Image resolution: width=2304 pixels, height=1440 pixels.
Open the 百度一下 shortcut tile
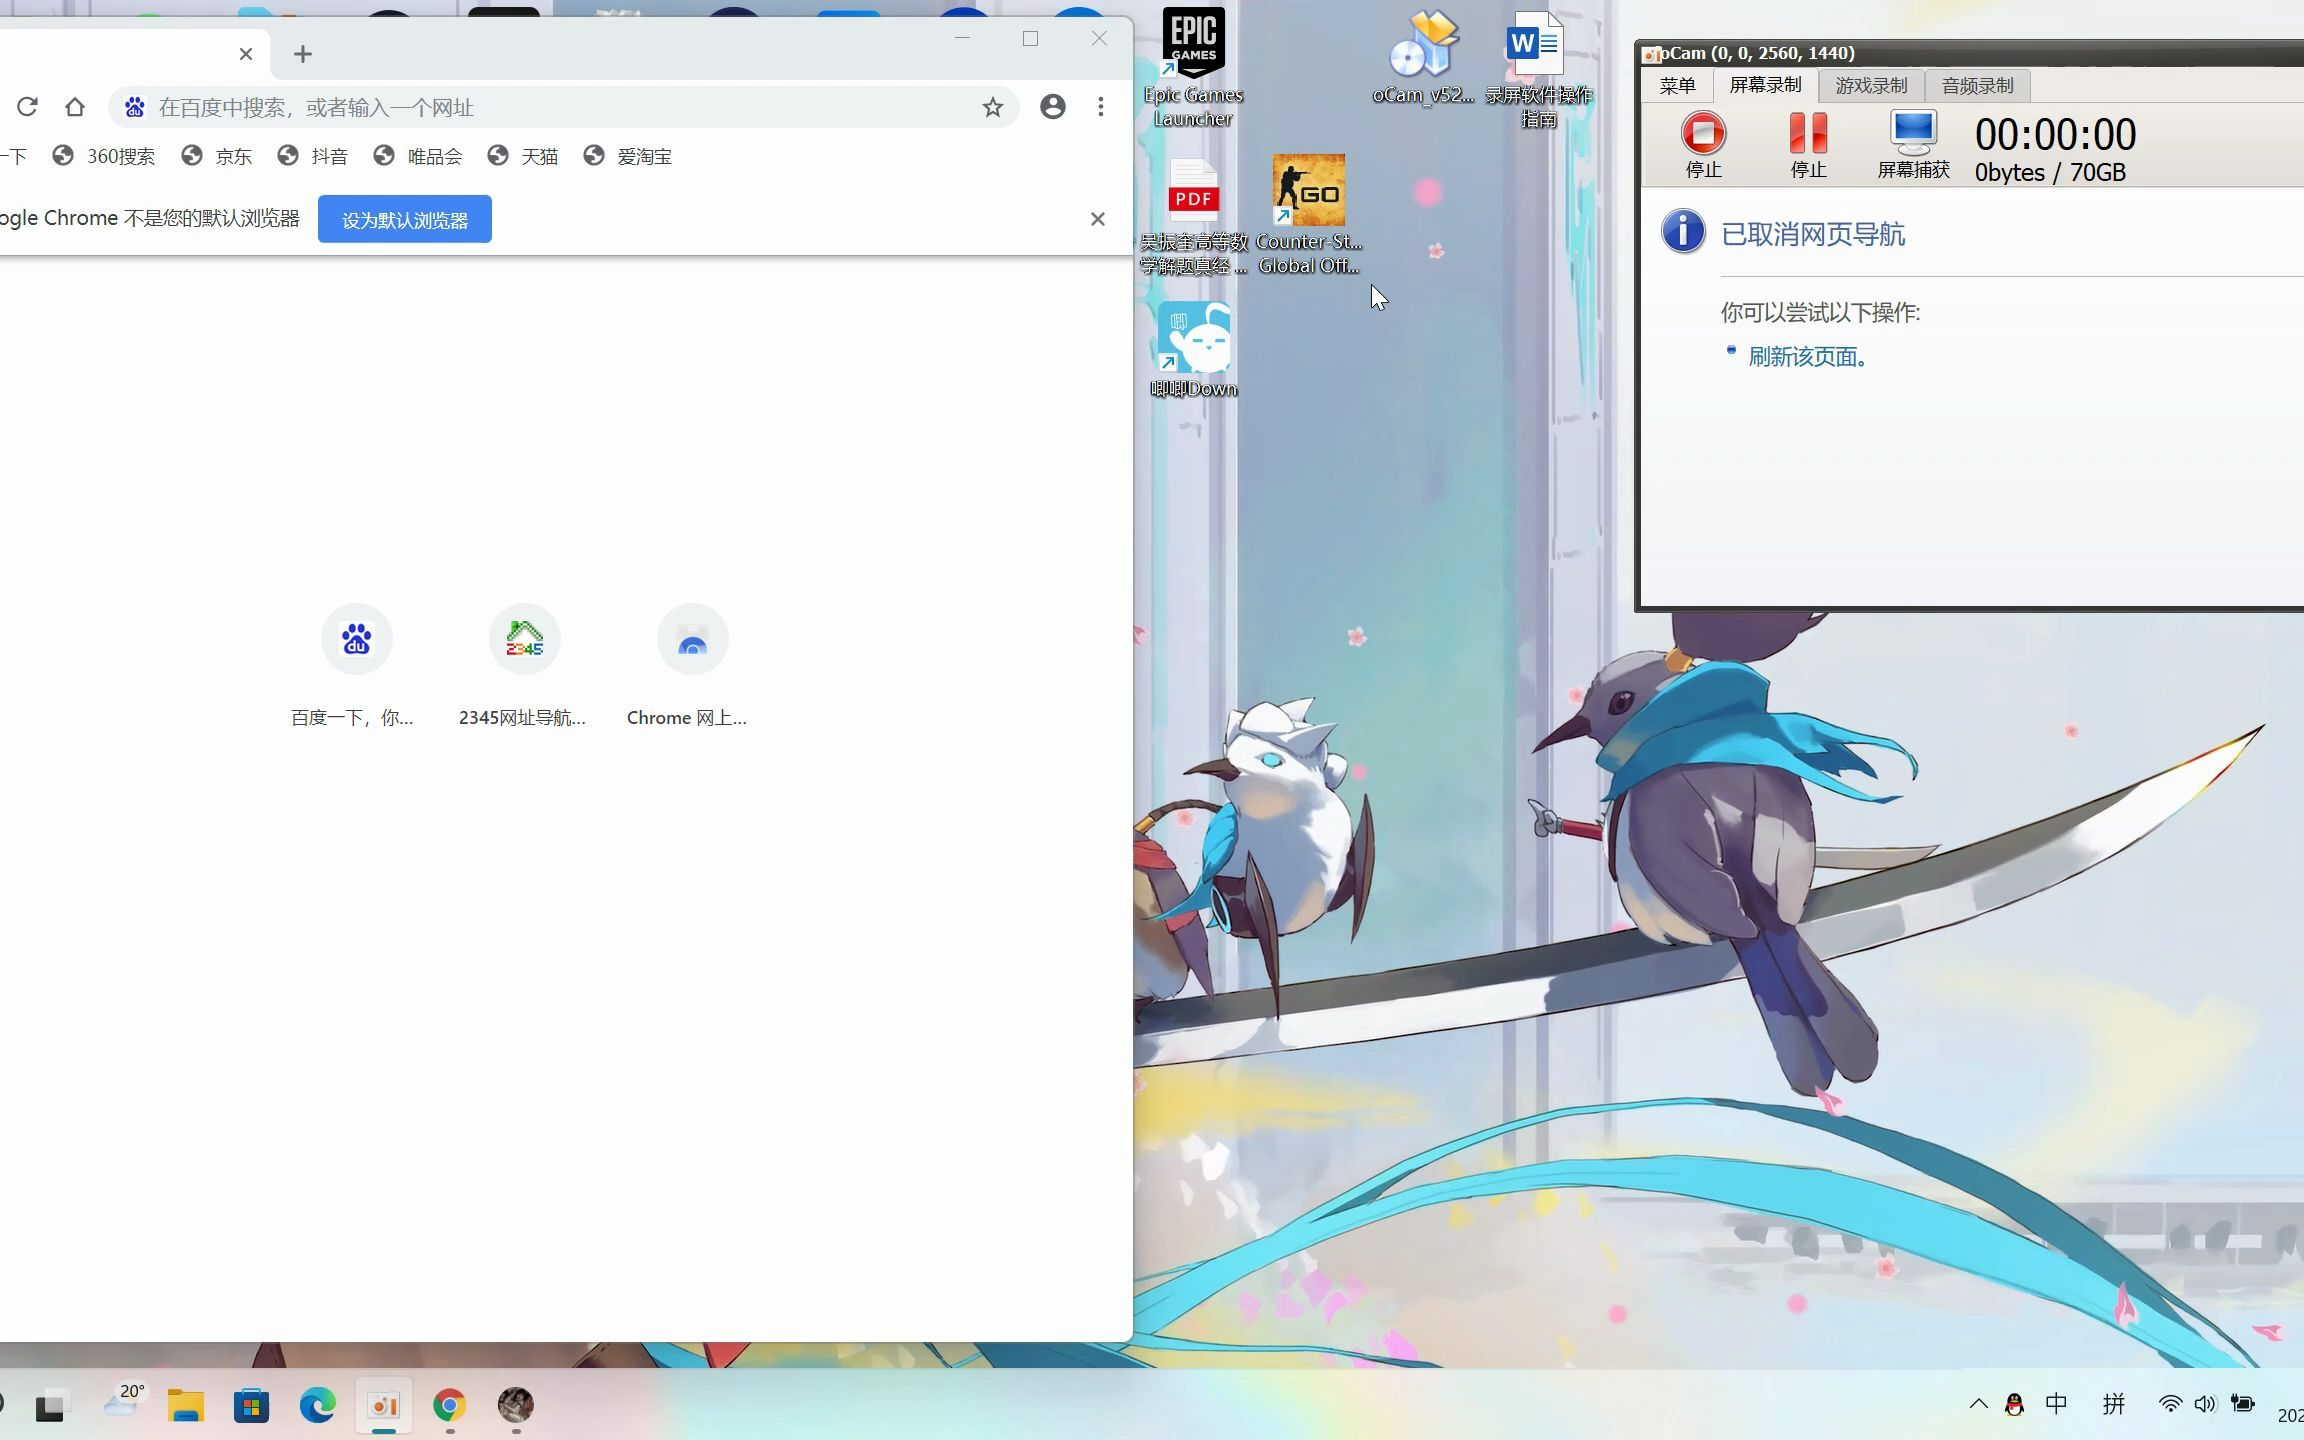356,665
